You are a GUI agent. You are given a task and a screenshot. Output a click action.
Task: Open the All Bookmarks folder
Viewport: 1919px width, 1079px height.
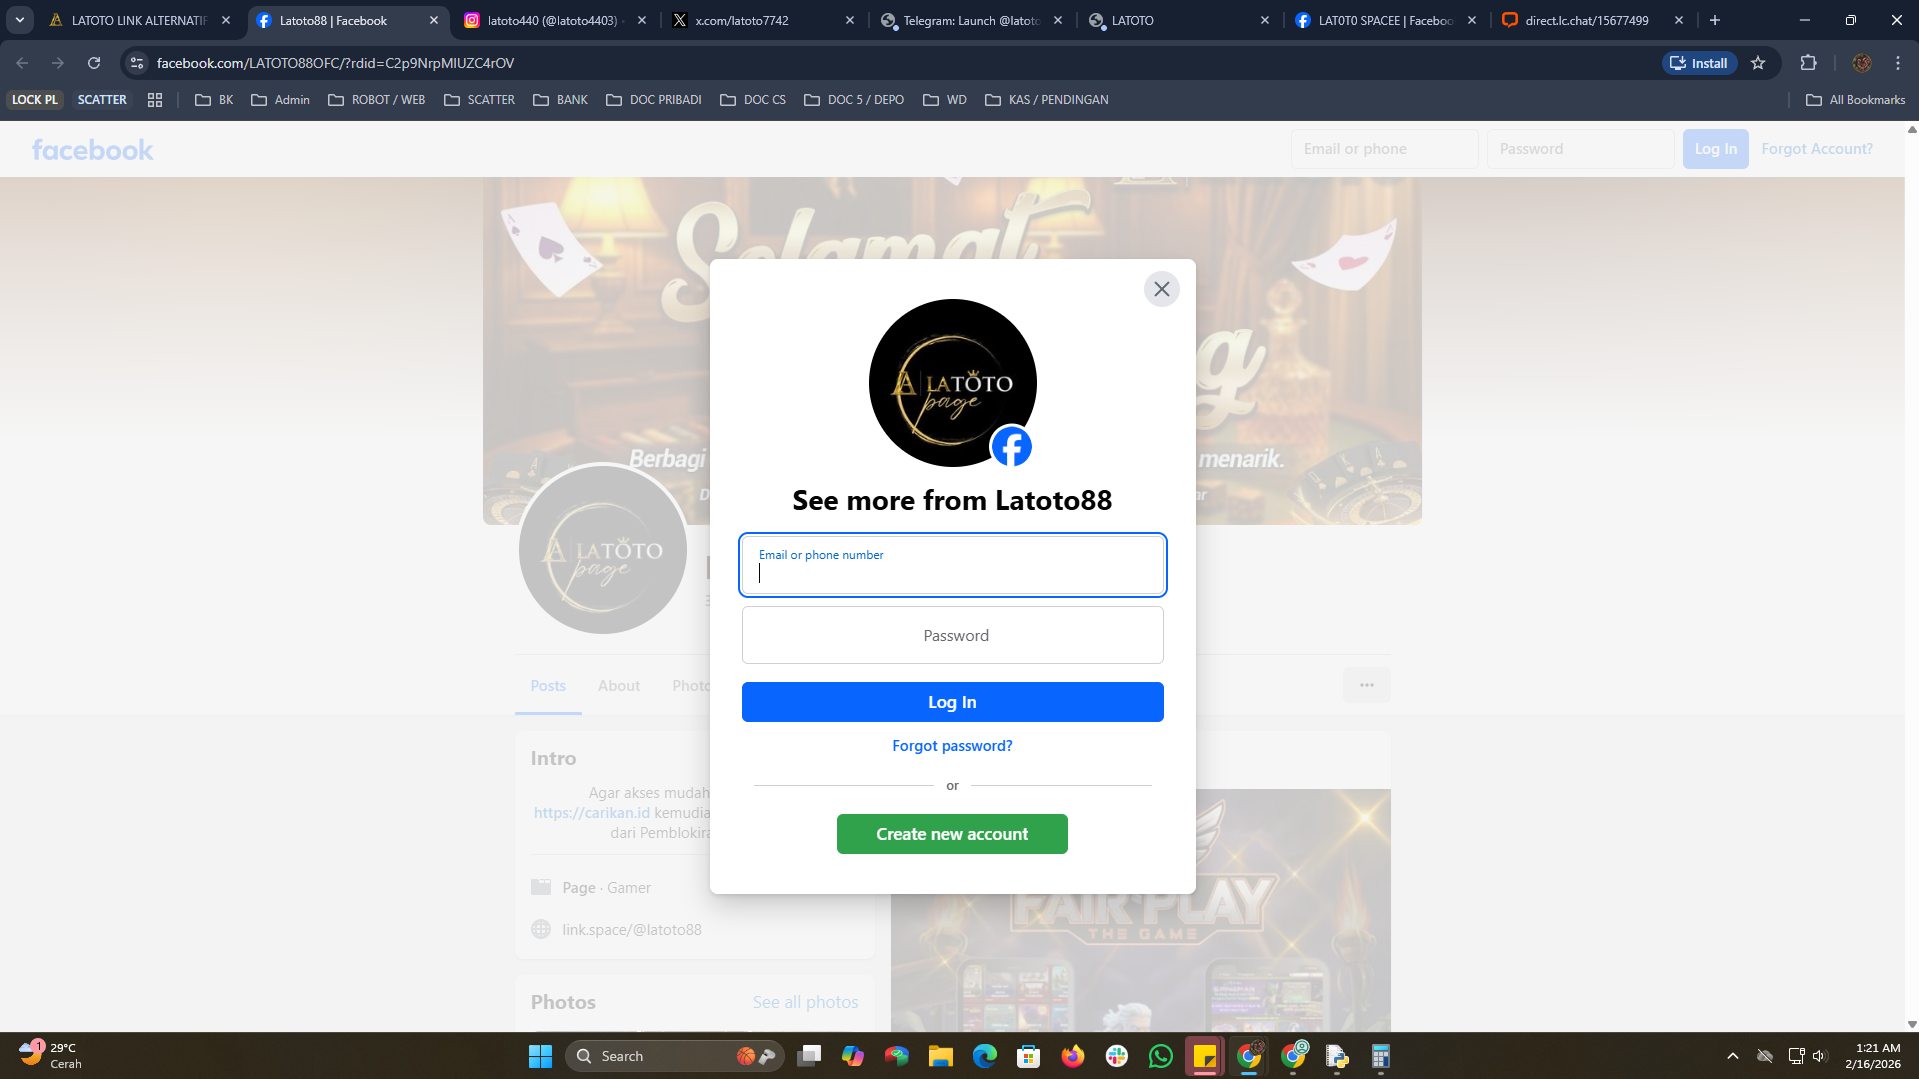pos(1855,100)
